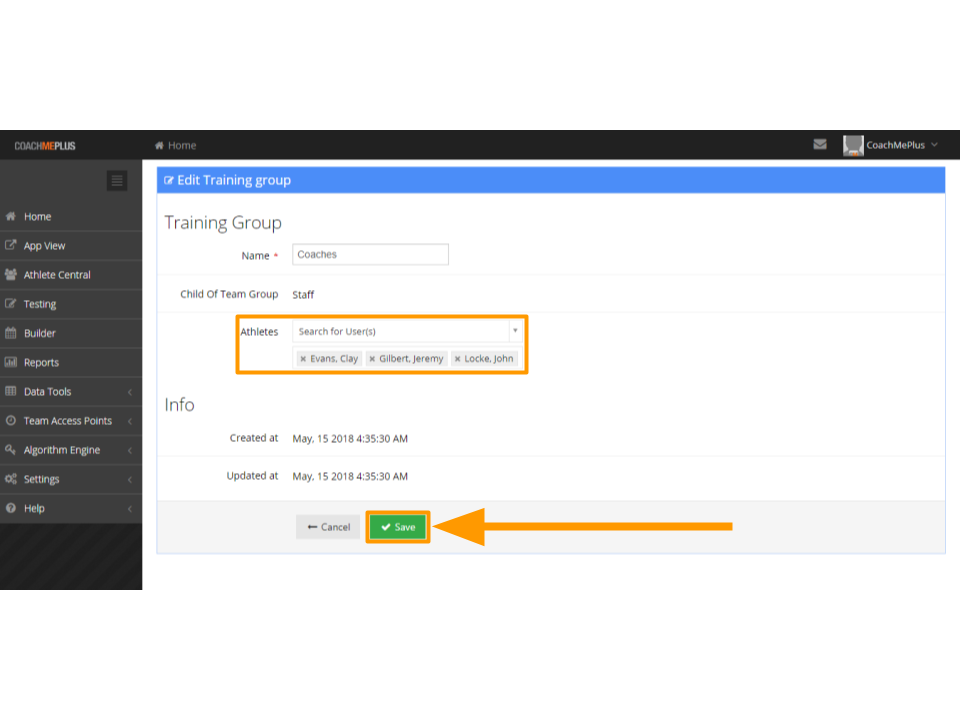Click the Team Access Points label in sidebar
The image size is (960, 720).
click(x=68, y=421)
